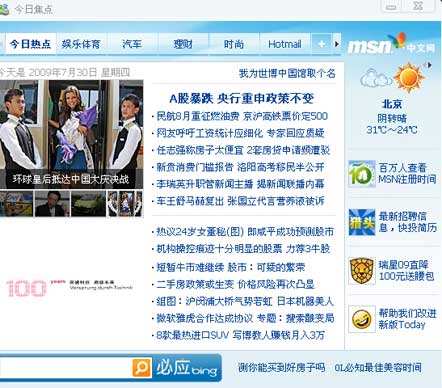Click Beijing weather text 阴转晴 31℃~24℃
Viewport: 442px width, 388px height.
click(392, 124)
